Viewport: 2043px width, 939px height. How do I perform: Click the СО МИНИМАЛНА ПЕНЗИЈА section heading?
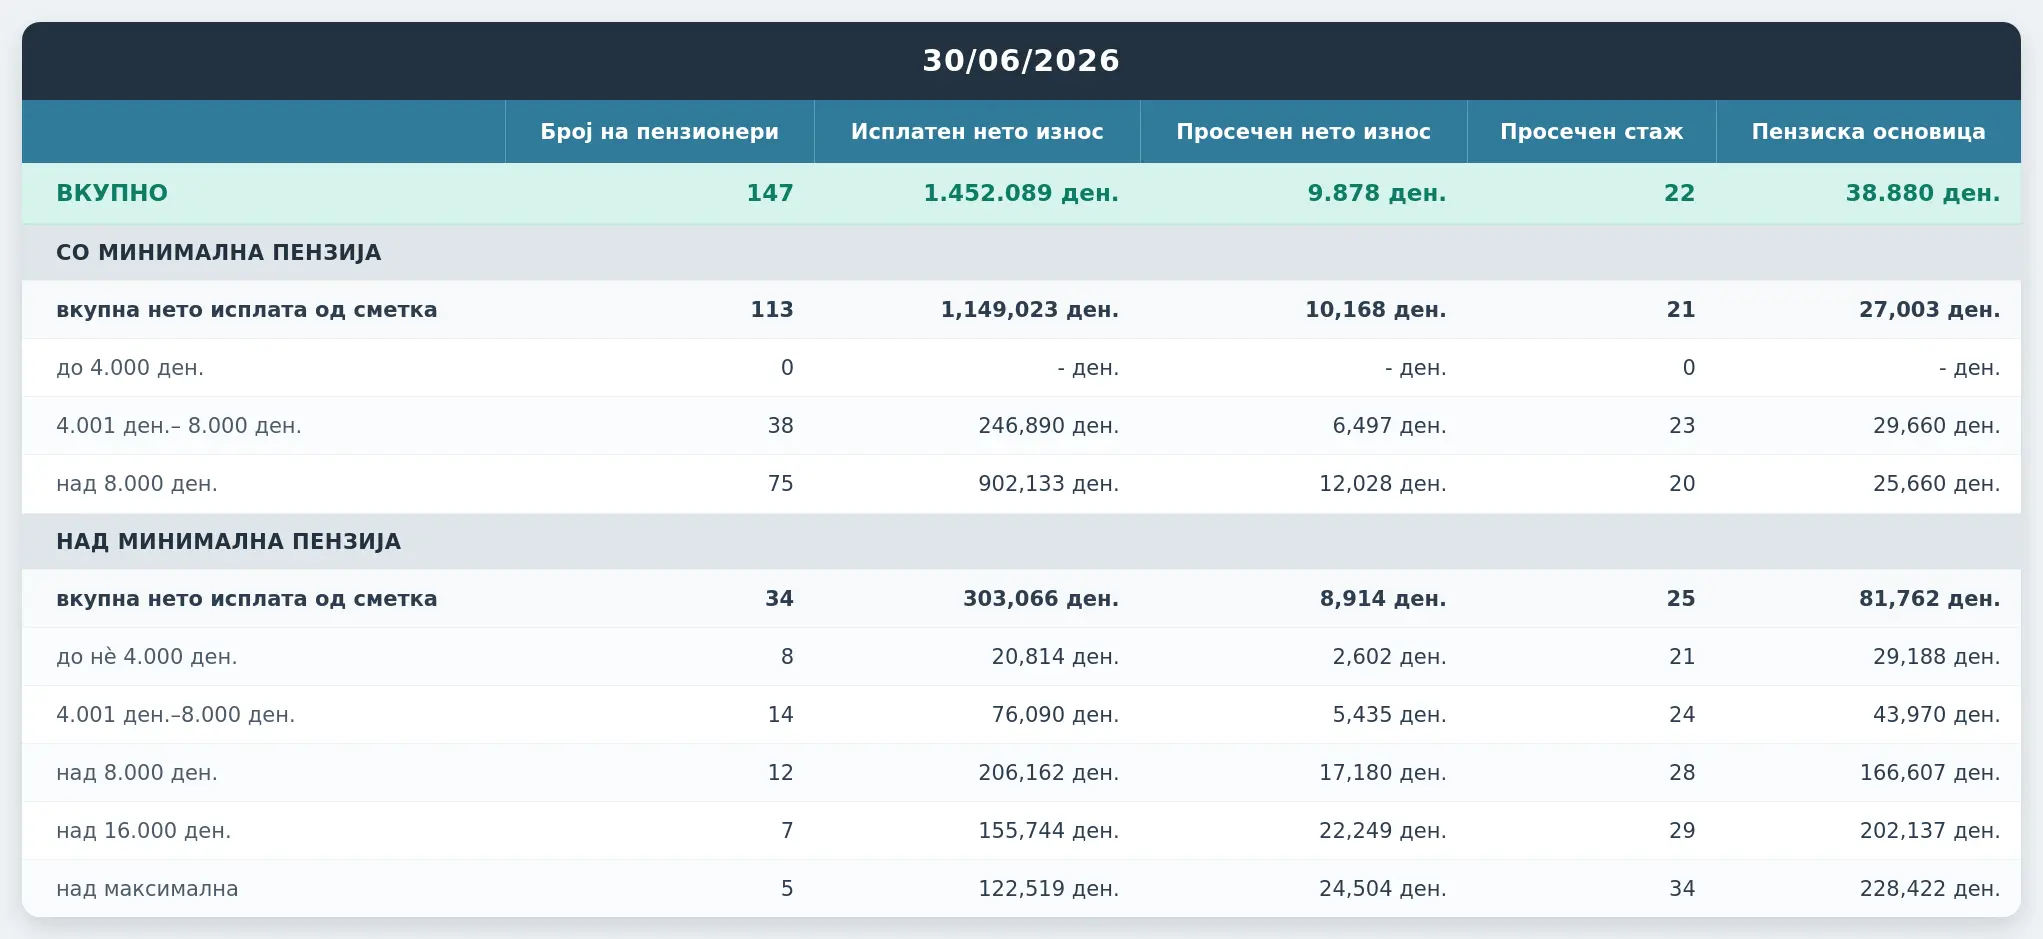tap(219, 252)
